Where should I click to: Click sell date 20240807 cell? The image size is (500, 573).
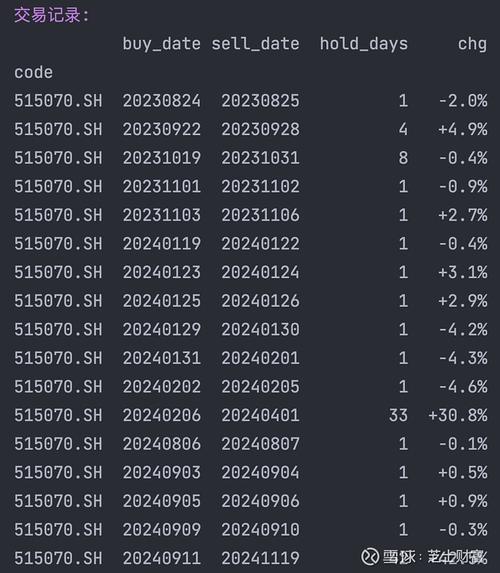click(x=260, y=444)
